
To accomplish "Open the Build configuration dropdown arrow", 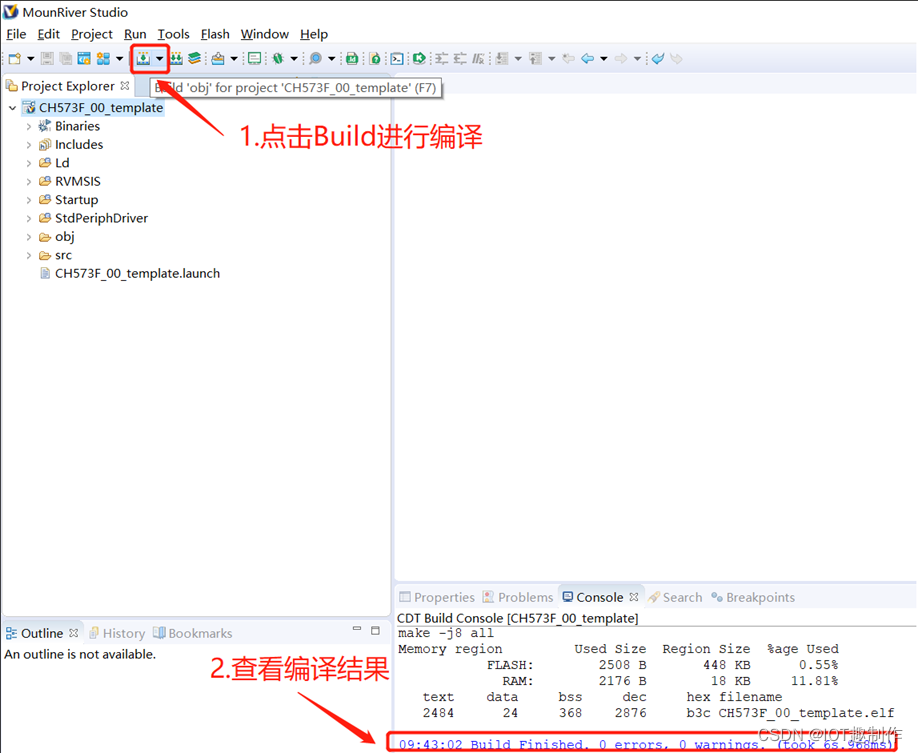I will (x=159, y=59).
